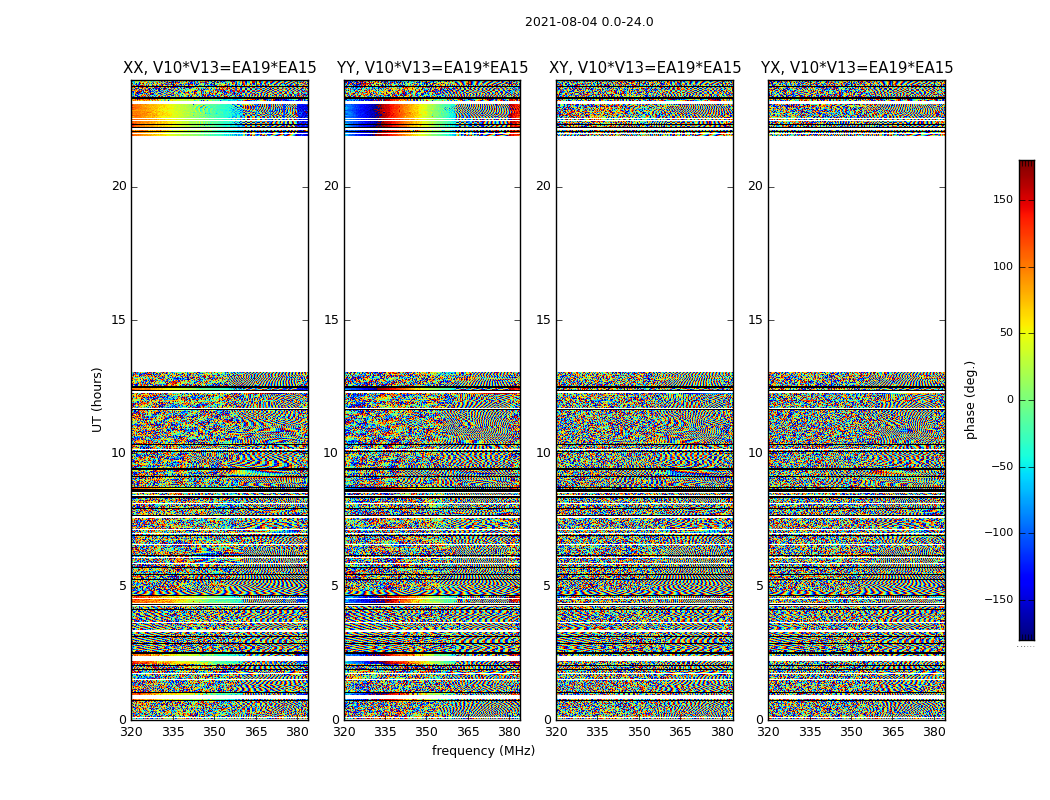Click the frequency (MHz) x-axis label
The height and width of the screenshot is (800, 1050).
tap(483, 750)
